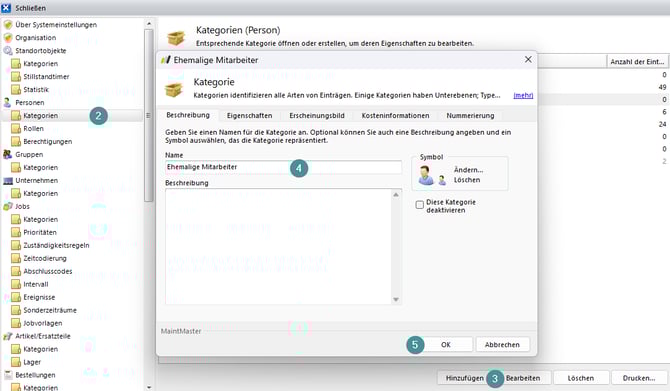Click Ändern... to change symbol
This screenshot has height=391, width=670.
point(468,170)
